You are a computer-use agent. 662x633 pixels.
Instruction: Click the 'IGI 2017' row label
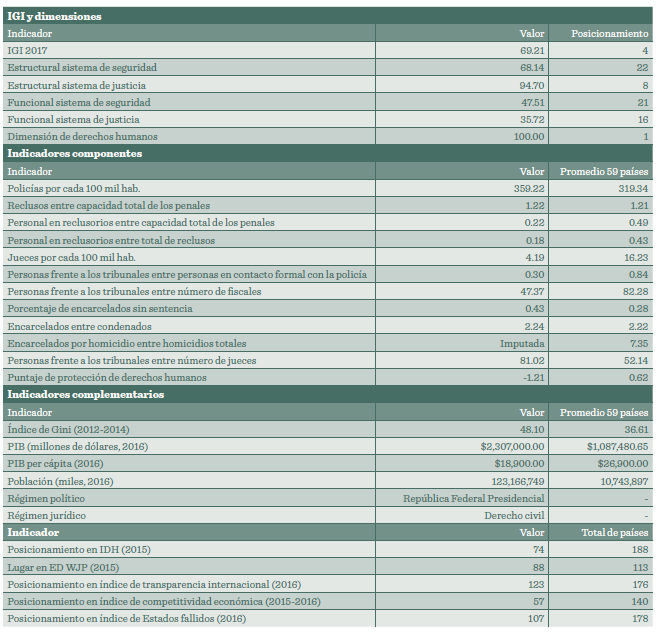(x=27, y=50)
